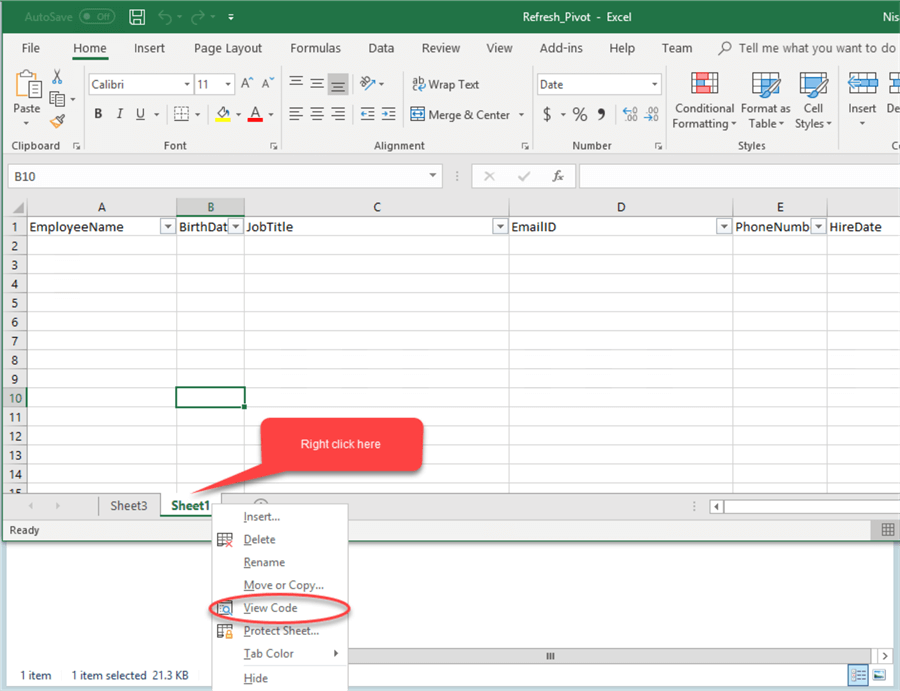Switch to the Formulas ribbon tab
Viewport: 900px width, 691px height.
tap(315, 47)
